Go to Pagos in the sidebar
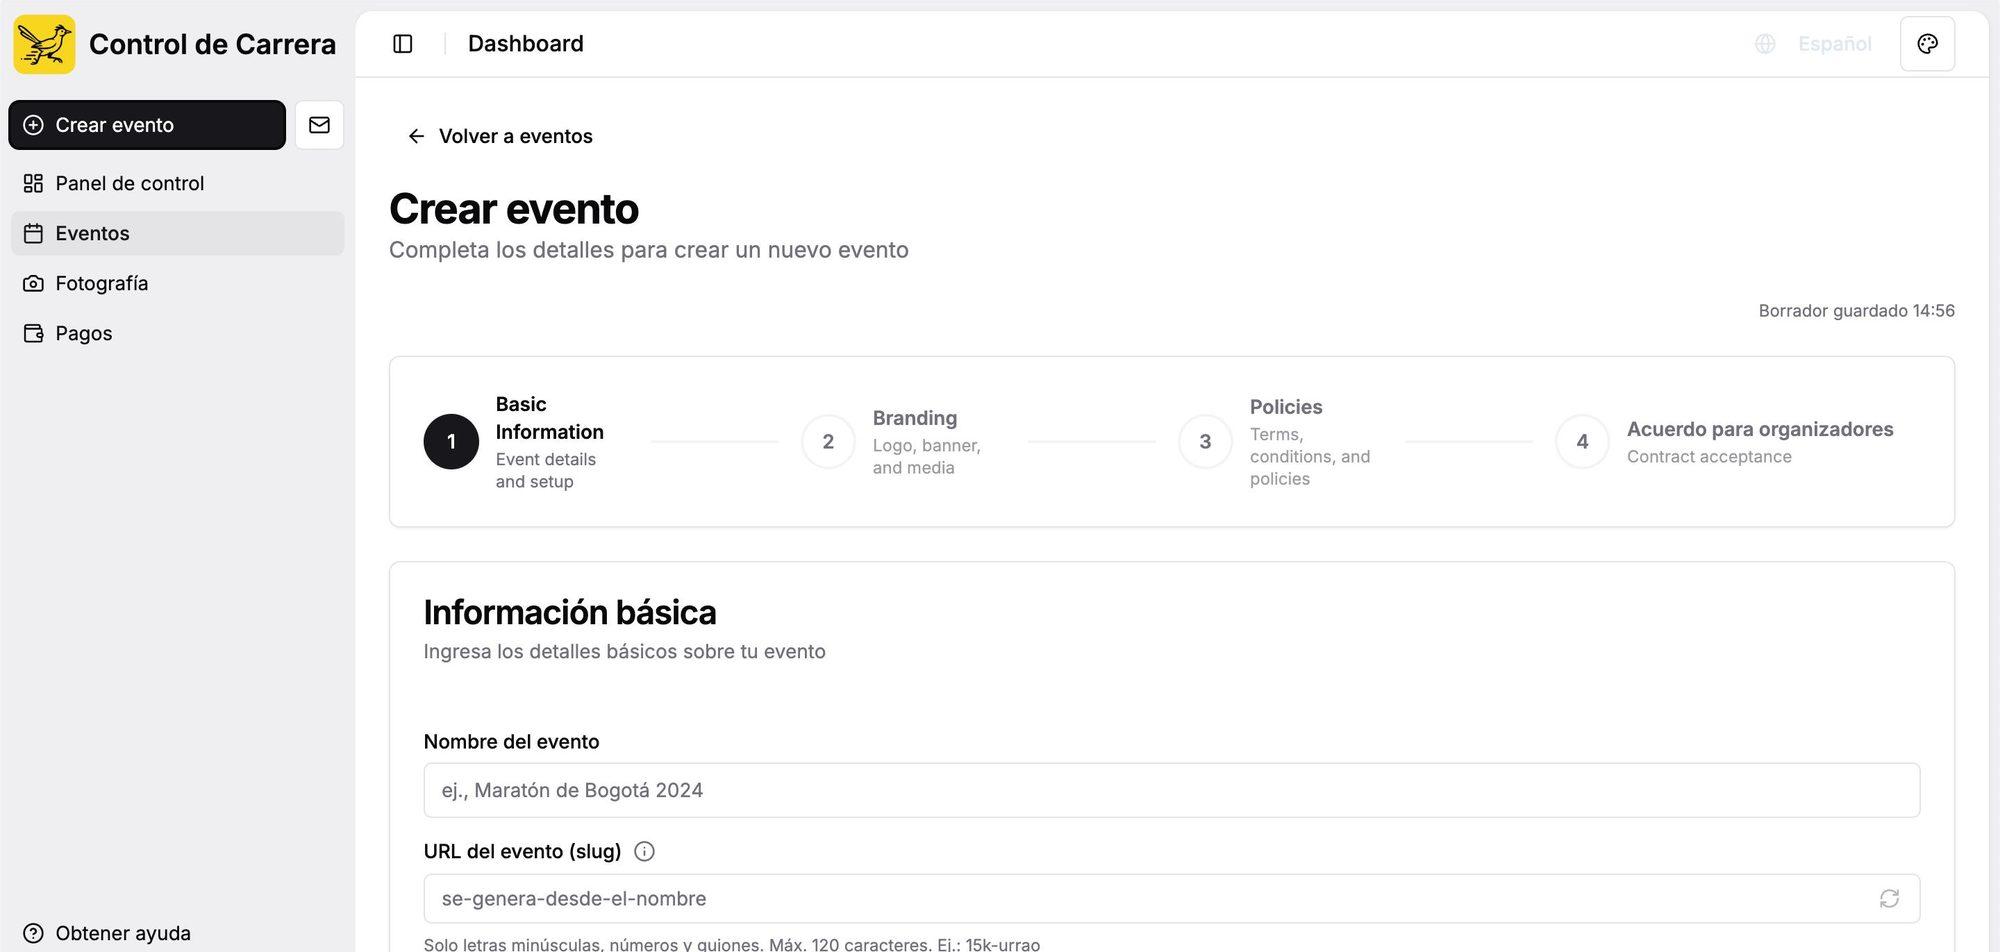This screenshot has width=2000, height=952. pyautogui.click(x=178, y=333)
